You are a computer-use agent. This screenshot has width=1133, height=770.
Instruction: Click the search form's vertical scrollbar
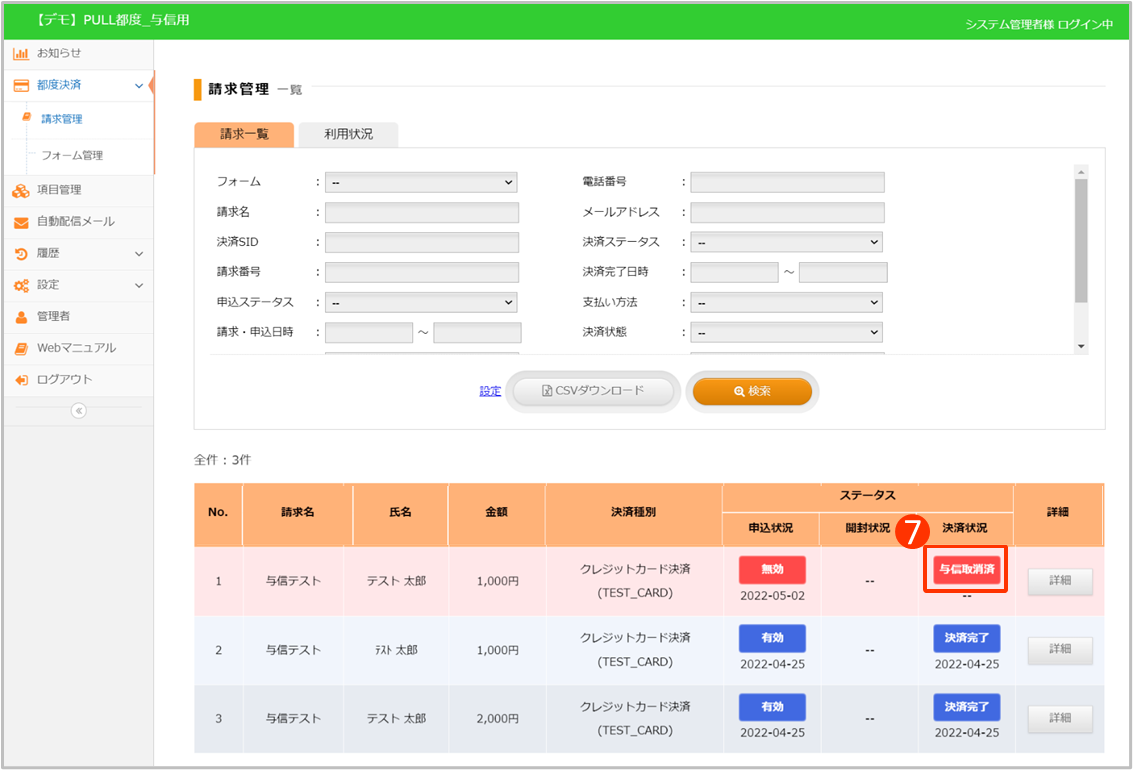tap(1080, 240)
